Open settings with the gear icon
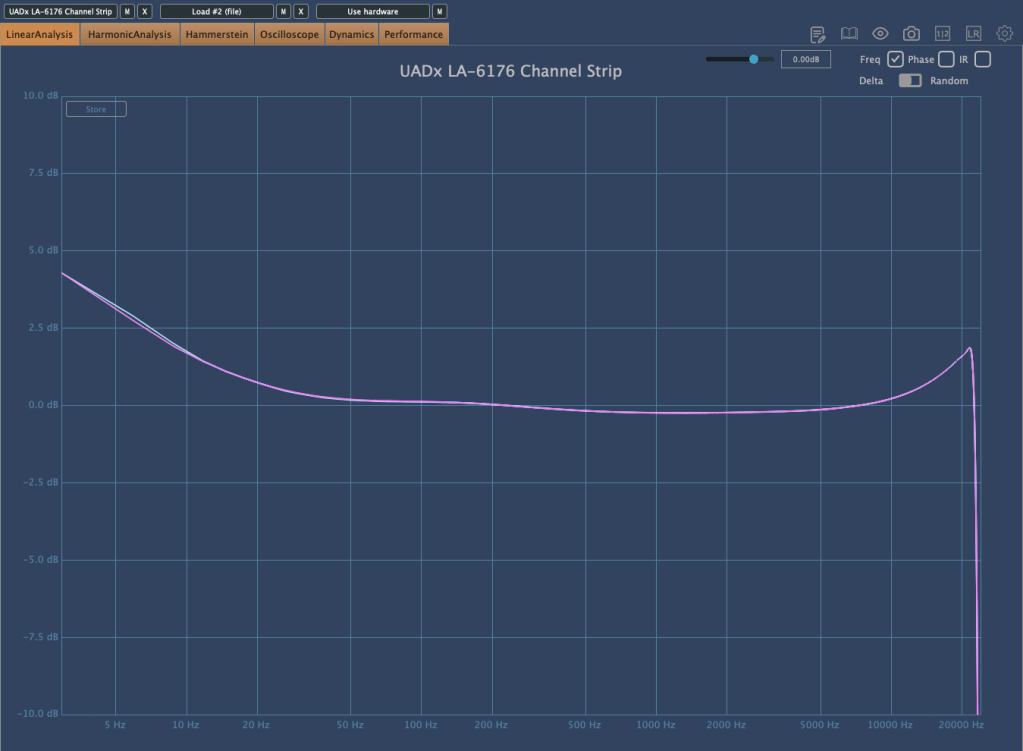The width and height of the screenshot is (1023, 751). click(x=1004, y=34)
